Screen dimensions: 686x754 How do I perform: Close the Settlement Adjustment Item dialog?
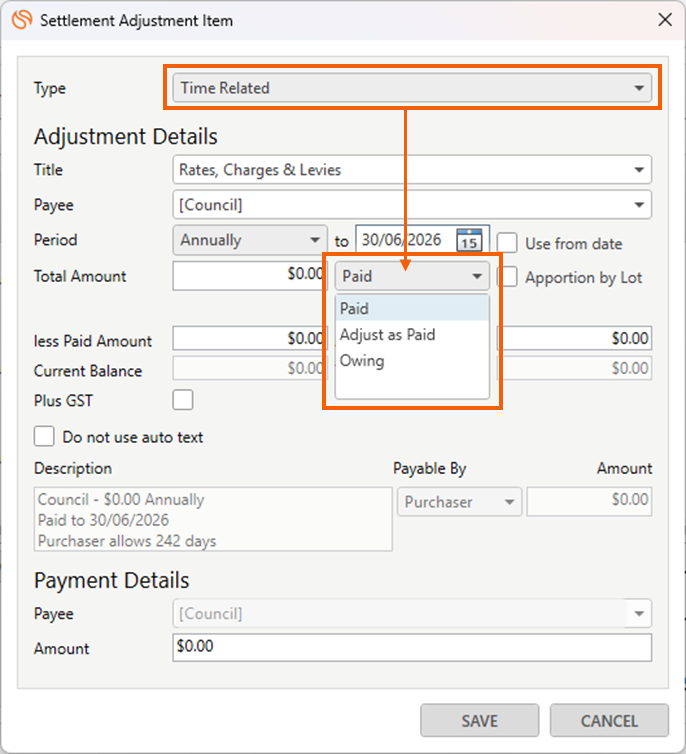tap(664, 19)
